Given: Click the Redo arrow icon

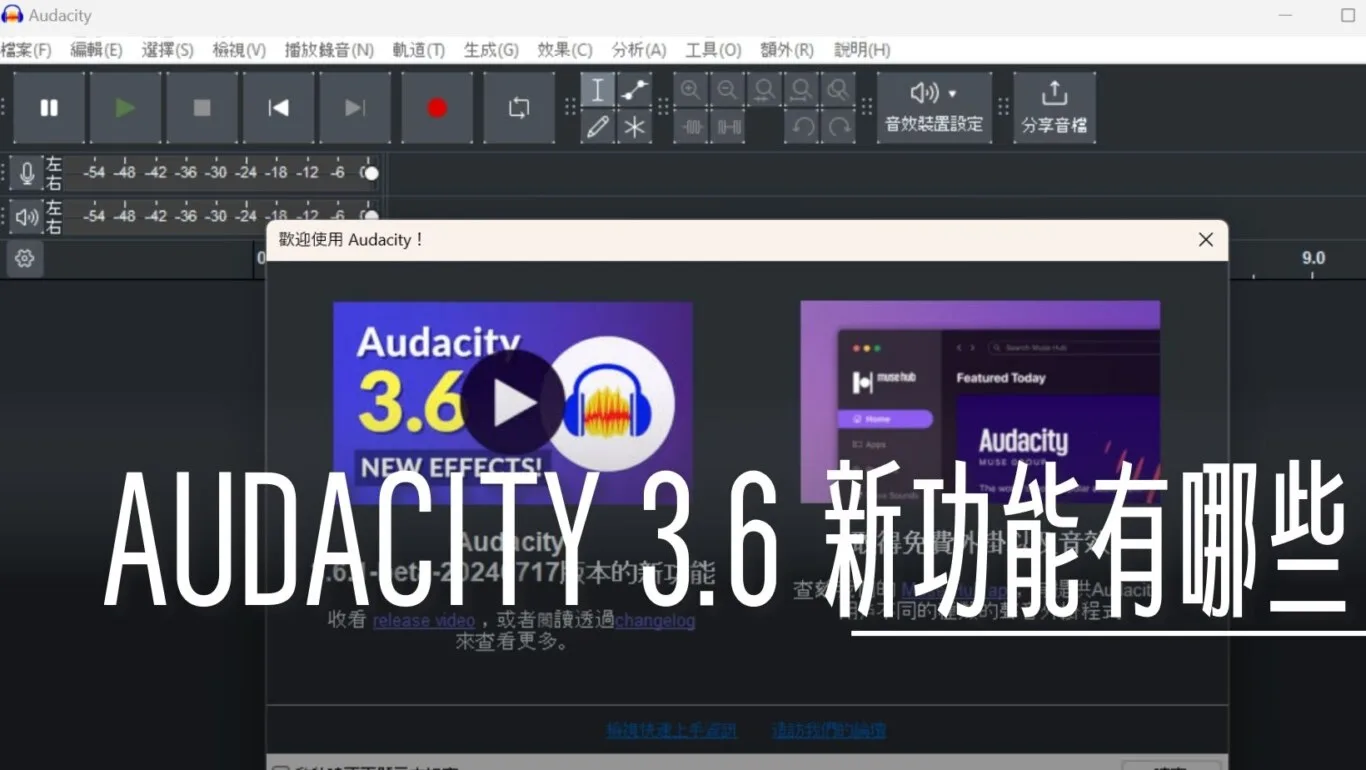Looking at the screenshot, I should click(838, 127).
